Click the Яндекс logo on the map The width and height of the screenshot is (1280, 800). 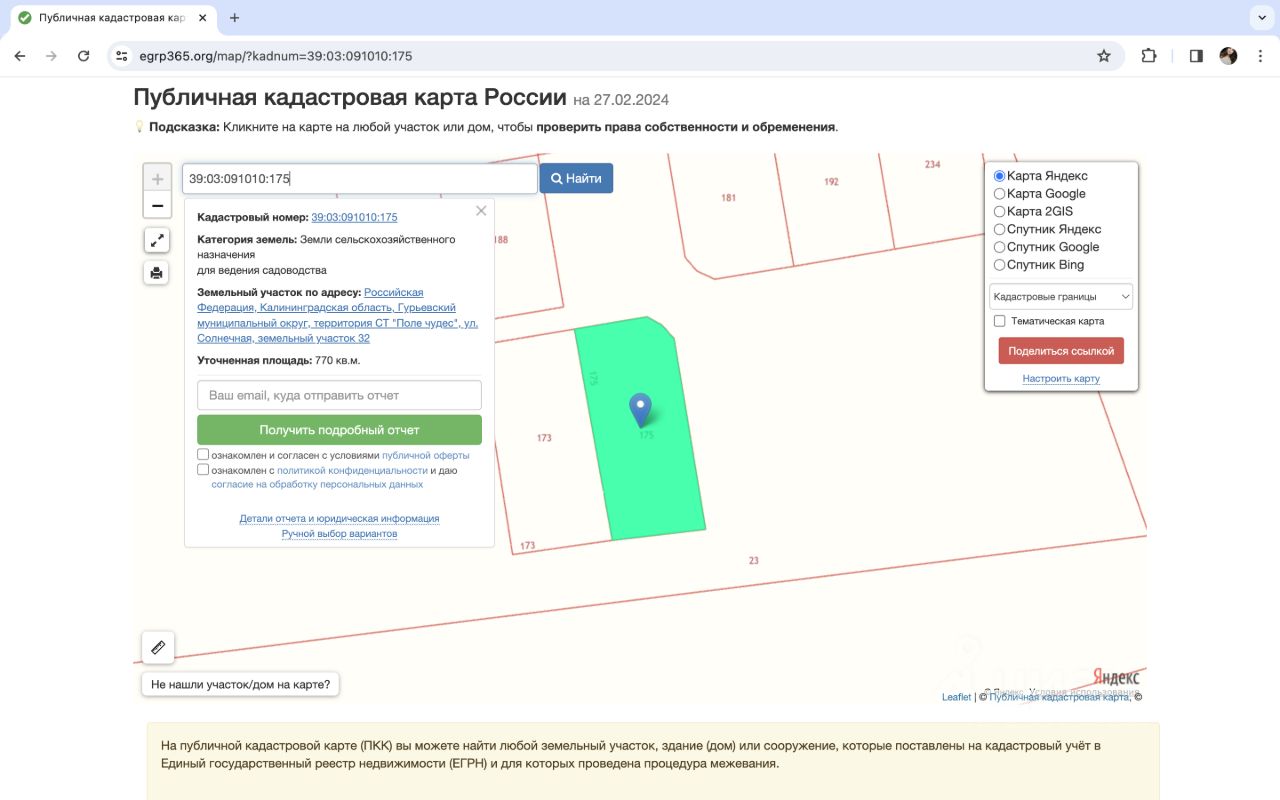pyautogui.click(x=1115, y=677)
